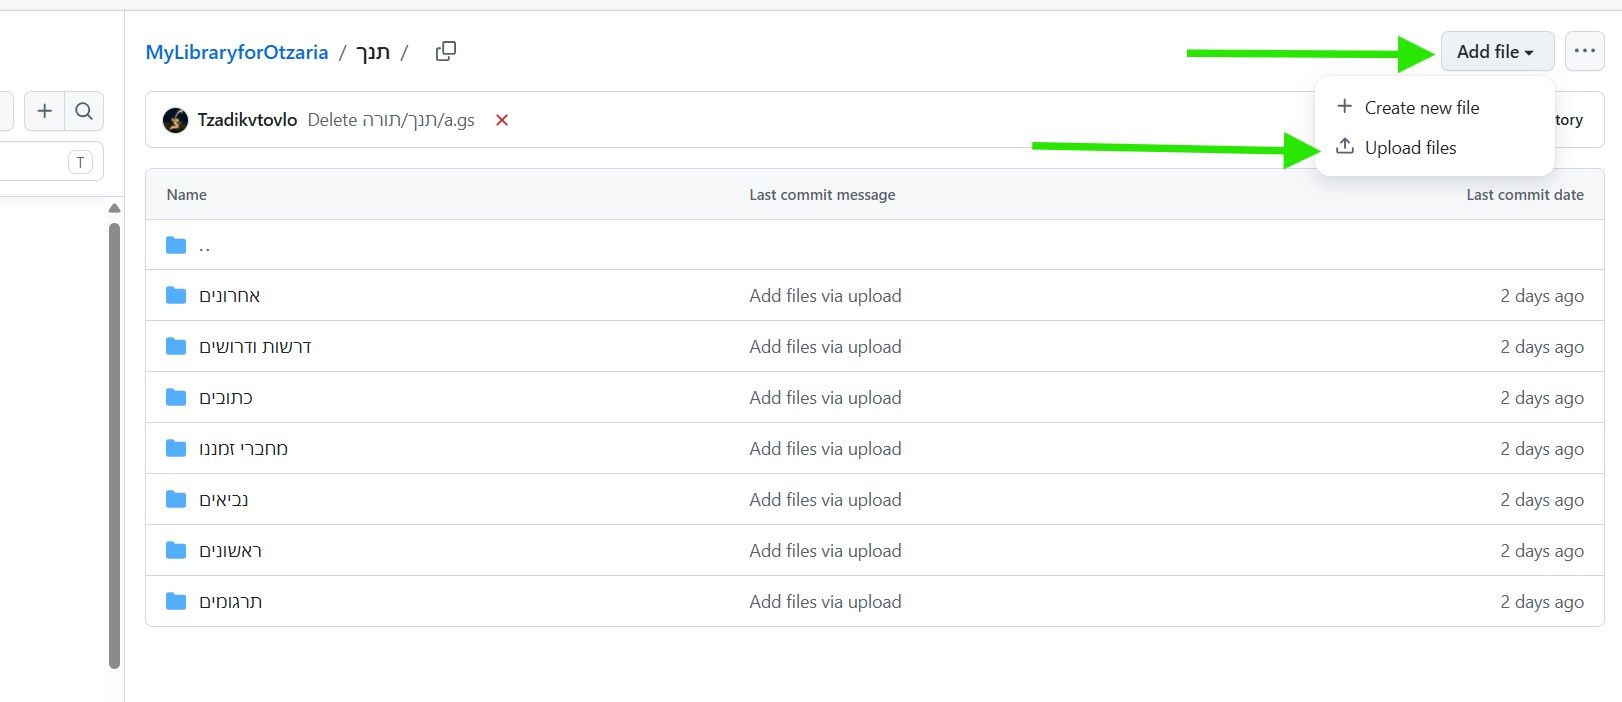Click folder icon next to דרשות ודרושים
This screenshot has height=702, width=1622.
pyautogui.click(x=176, y=346)
